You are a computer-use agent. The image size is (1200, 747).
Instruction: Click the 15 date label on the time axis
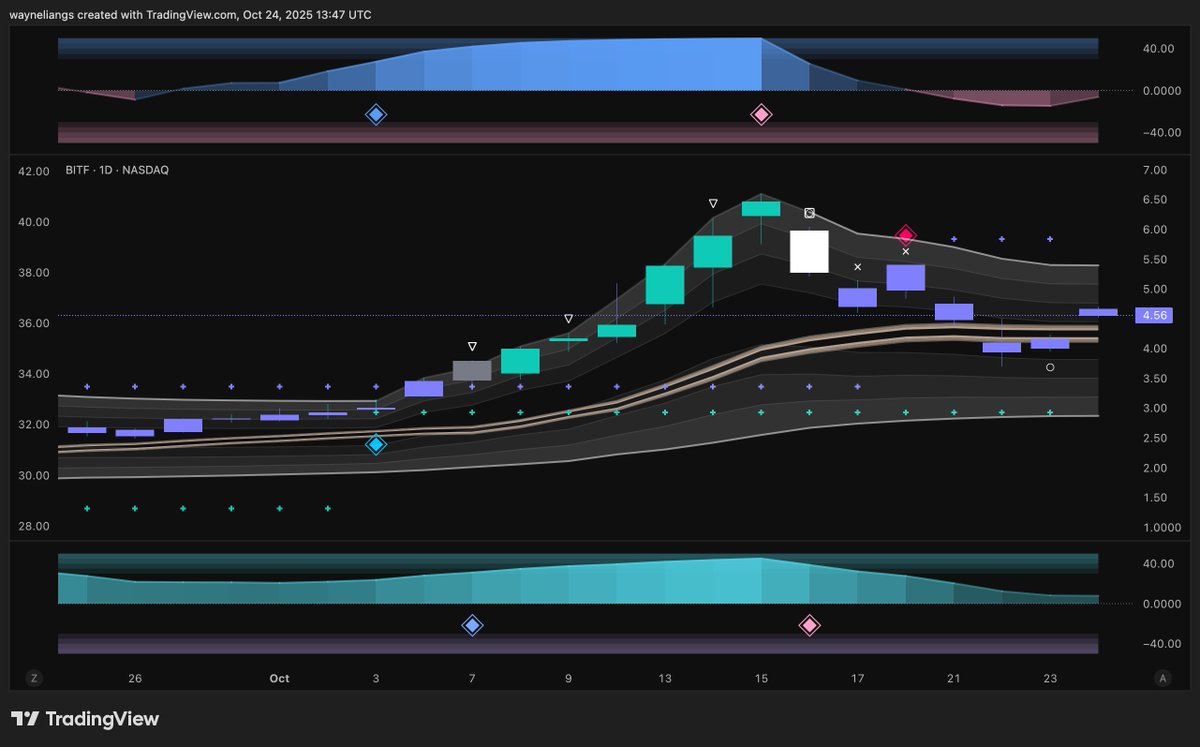761,678
